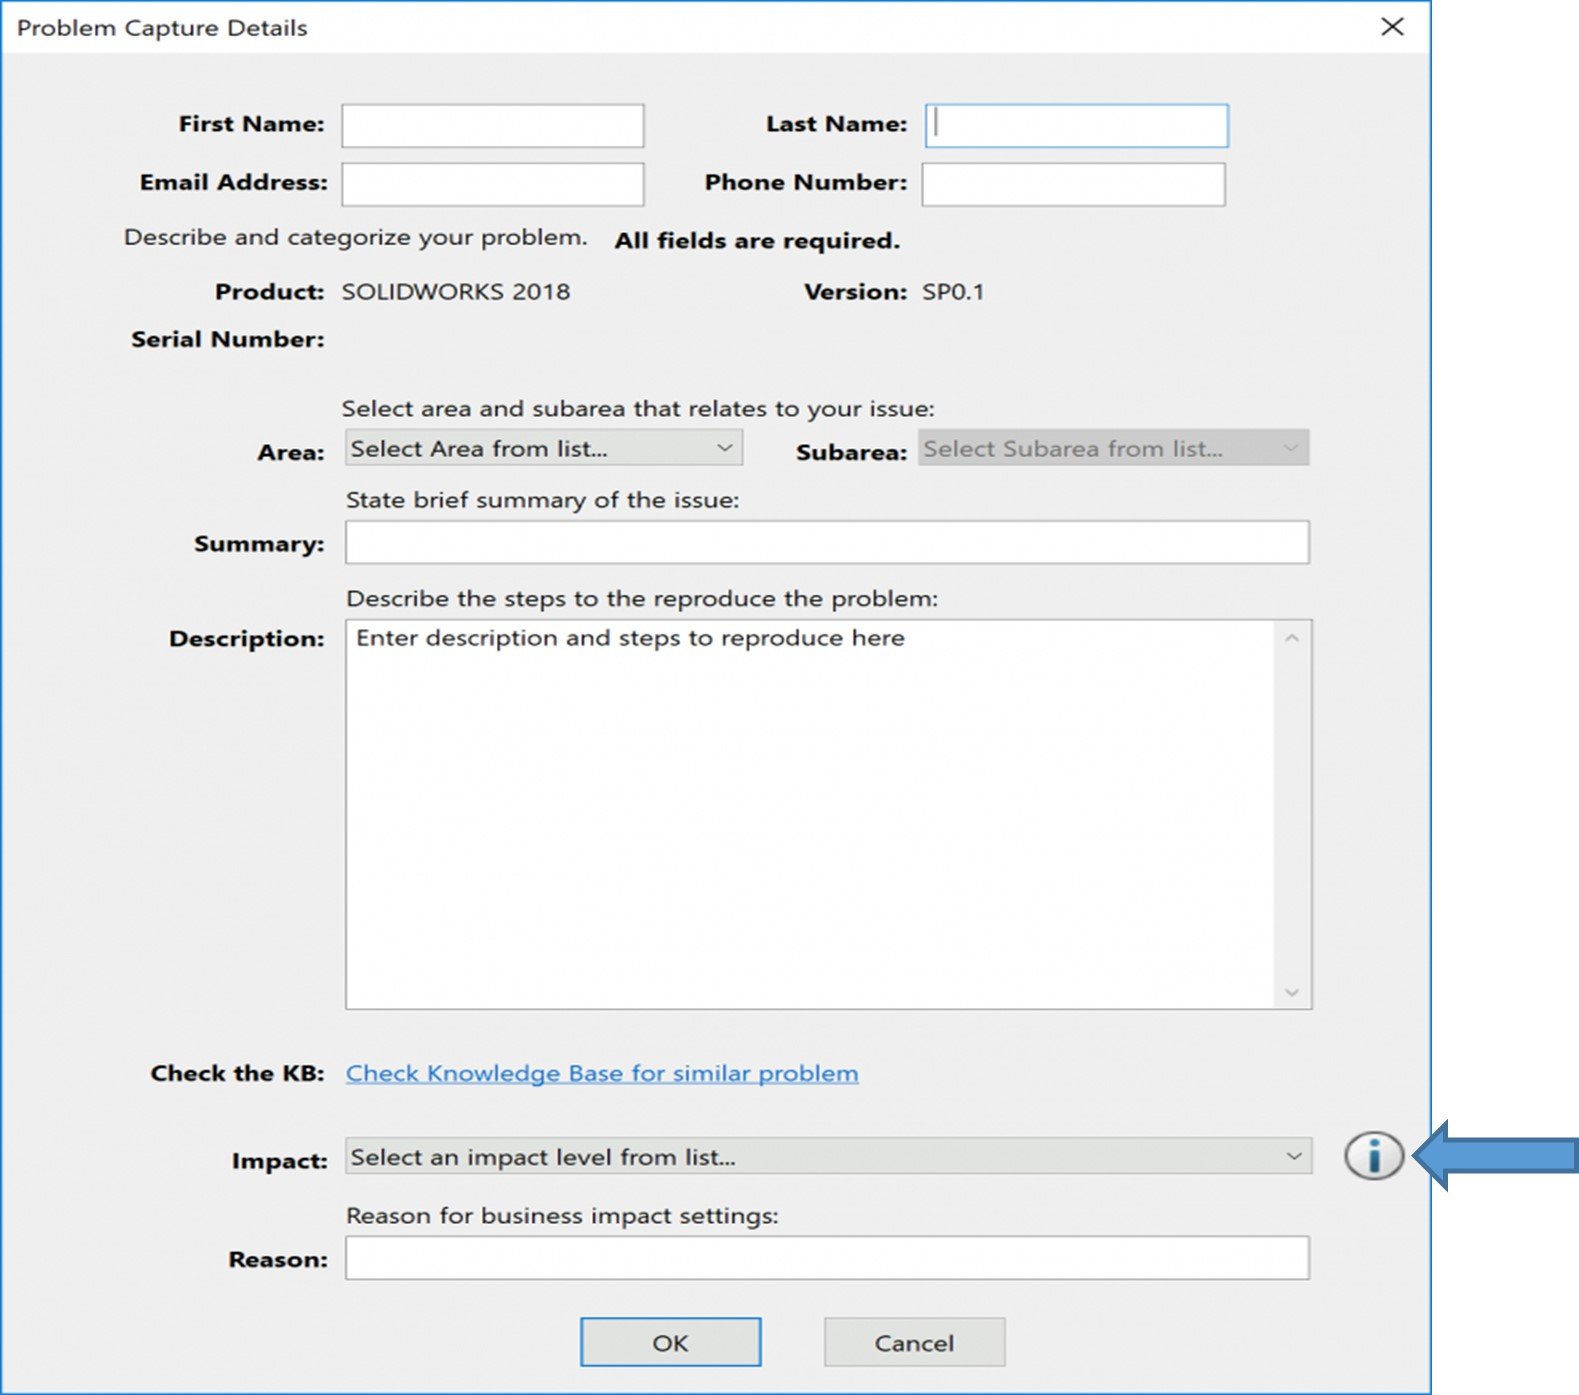Click into the Last Name field

(1076, 126)
